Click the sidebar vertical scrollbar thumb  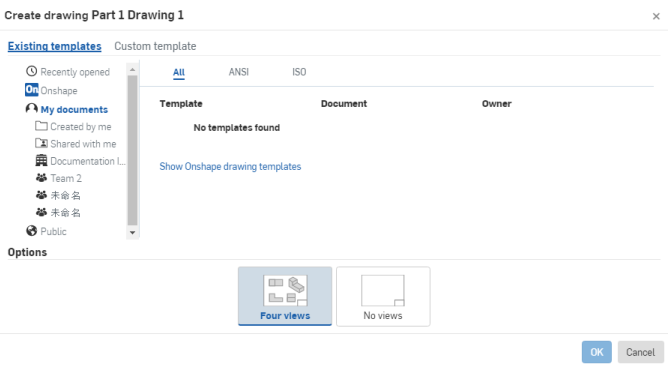click(x=132, y=150)
